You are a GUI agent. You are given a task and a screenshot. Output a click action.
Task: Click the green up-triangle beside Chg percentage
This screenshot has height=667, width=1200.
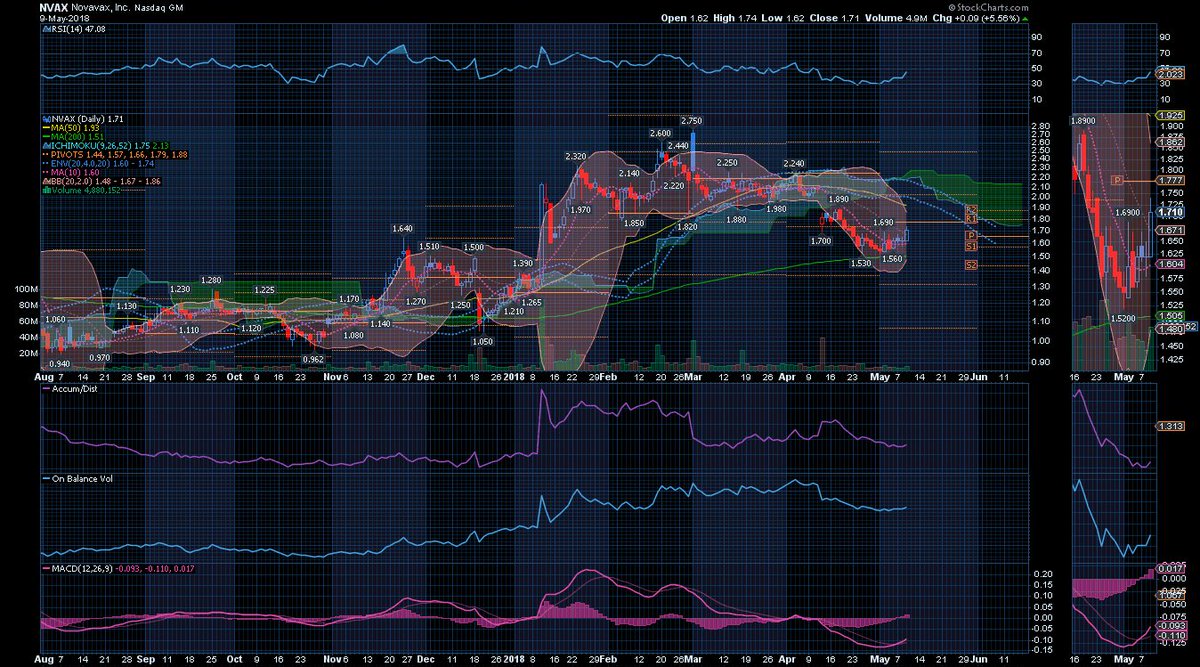(x=1024, y=18)
